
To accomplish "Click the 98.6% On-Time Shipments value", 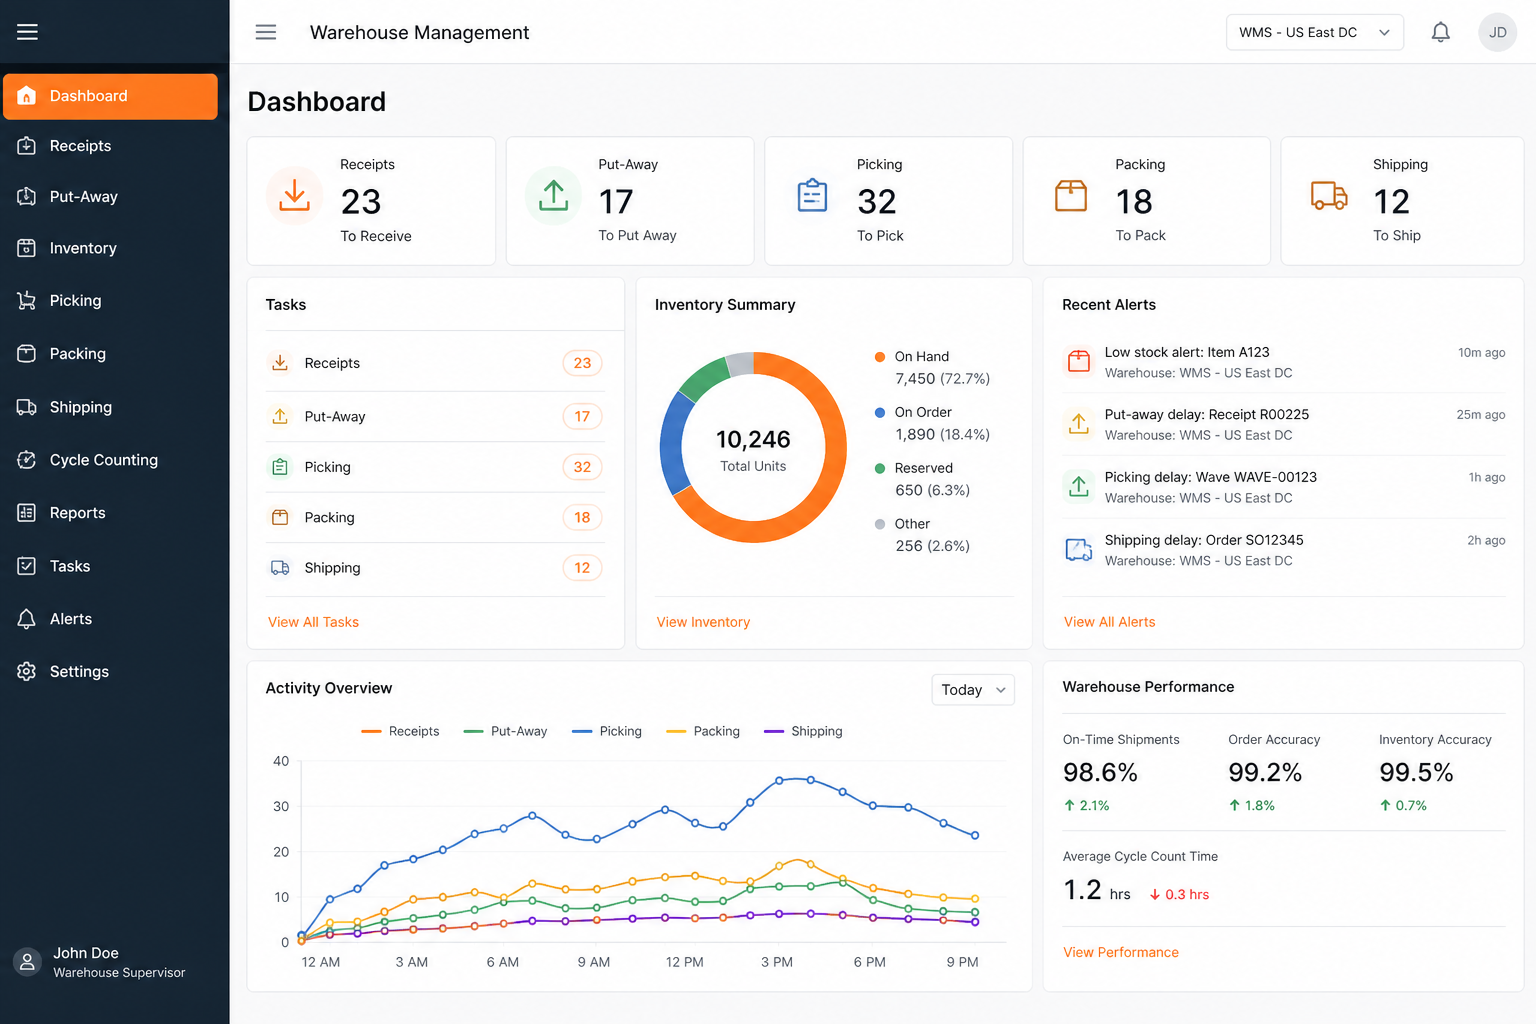I will coord(1100,772).
